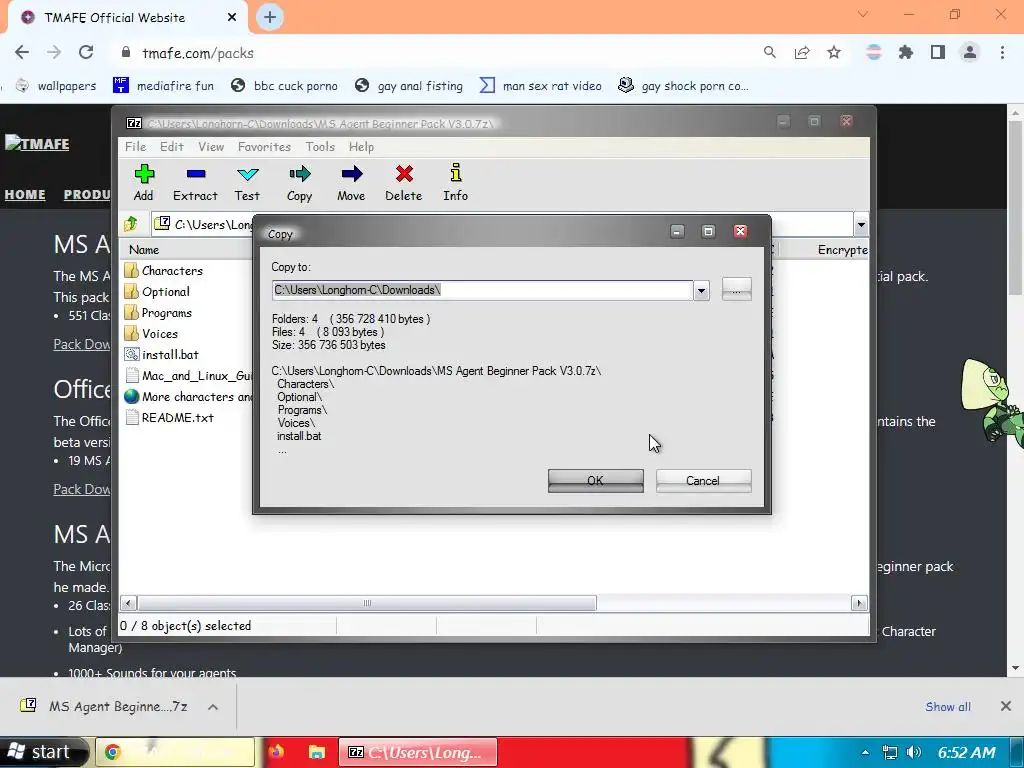This screenshot has width=1024, height=768.
Task: Open the File menu in 7-Zip
Action: [135, 146]
